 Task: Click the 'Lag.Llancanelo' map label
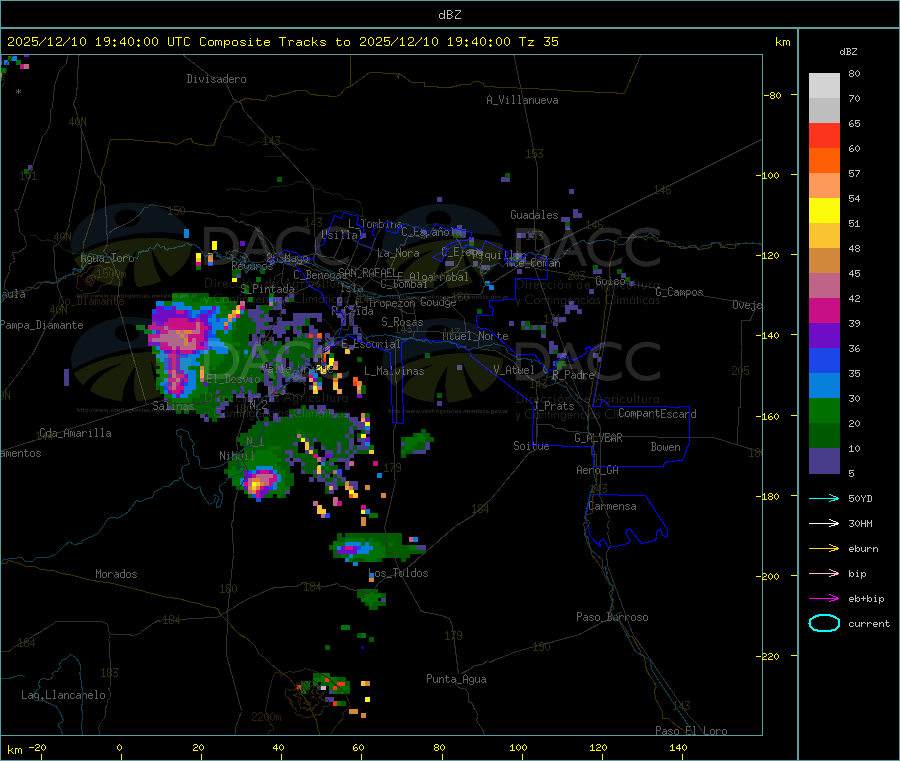(x=63, y=695)
